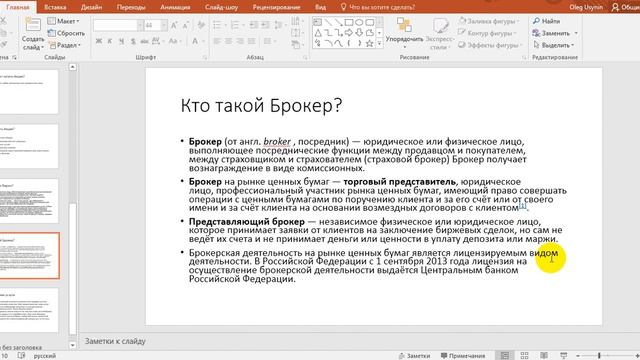Toggle strikethrough (abc) formatting
The height and width of the screenshot is (360, 640).
[x=144, y=41]
